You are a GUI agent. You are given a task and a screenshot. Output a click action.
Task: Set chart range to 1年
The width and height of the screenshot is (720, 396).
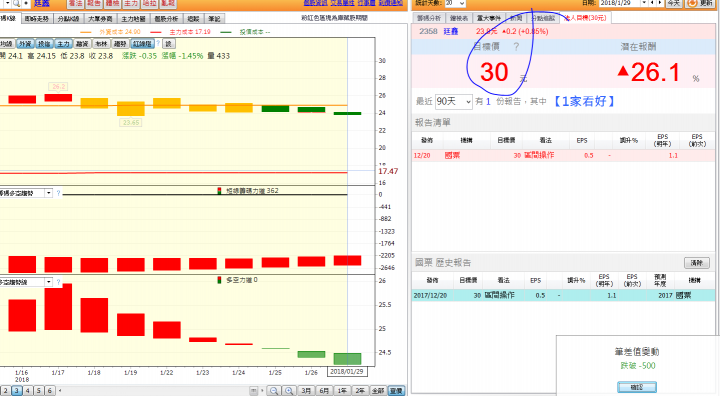point(342,390)
